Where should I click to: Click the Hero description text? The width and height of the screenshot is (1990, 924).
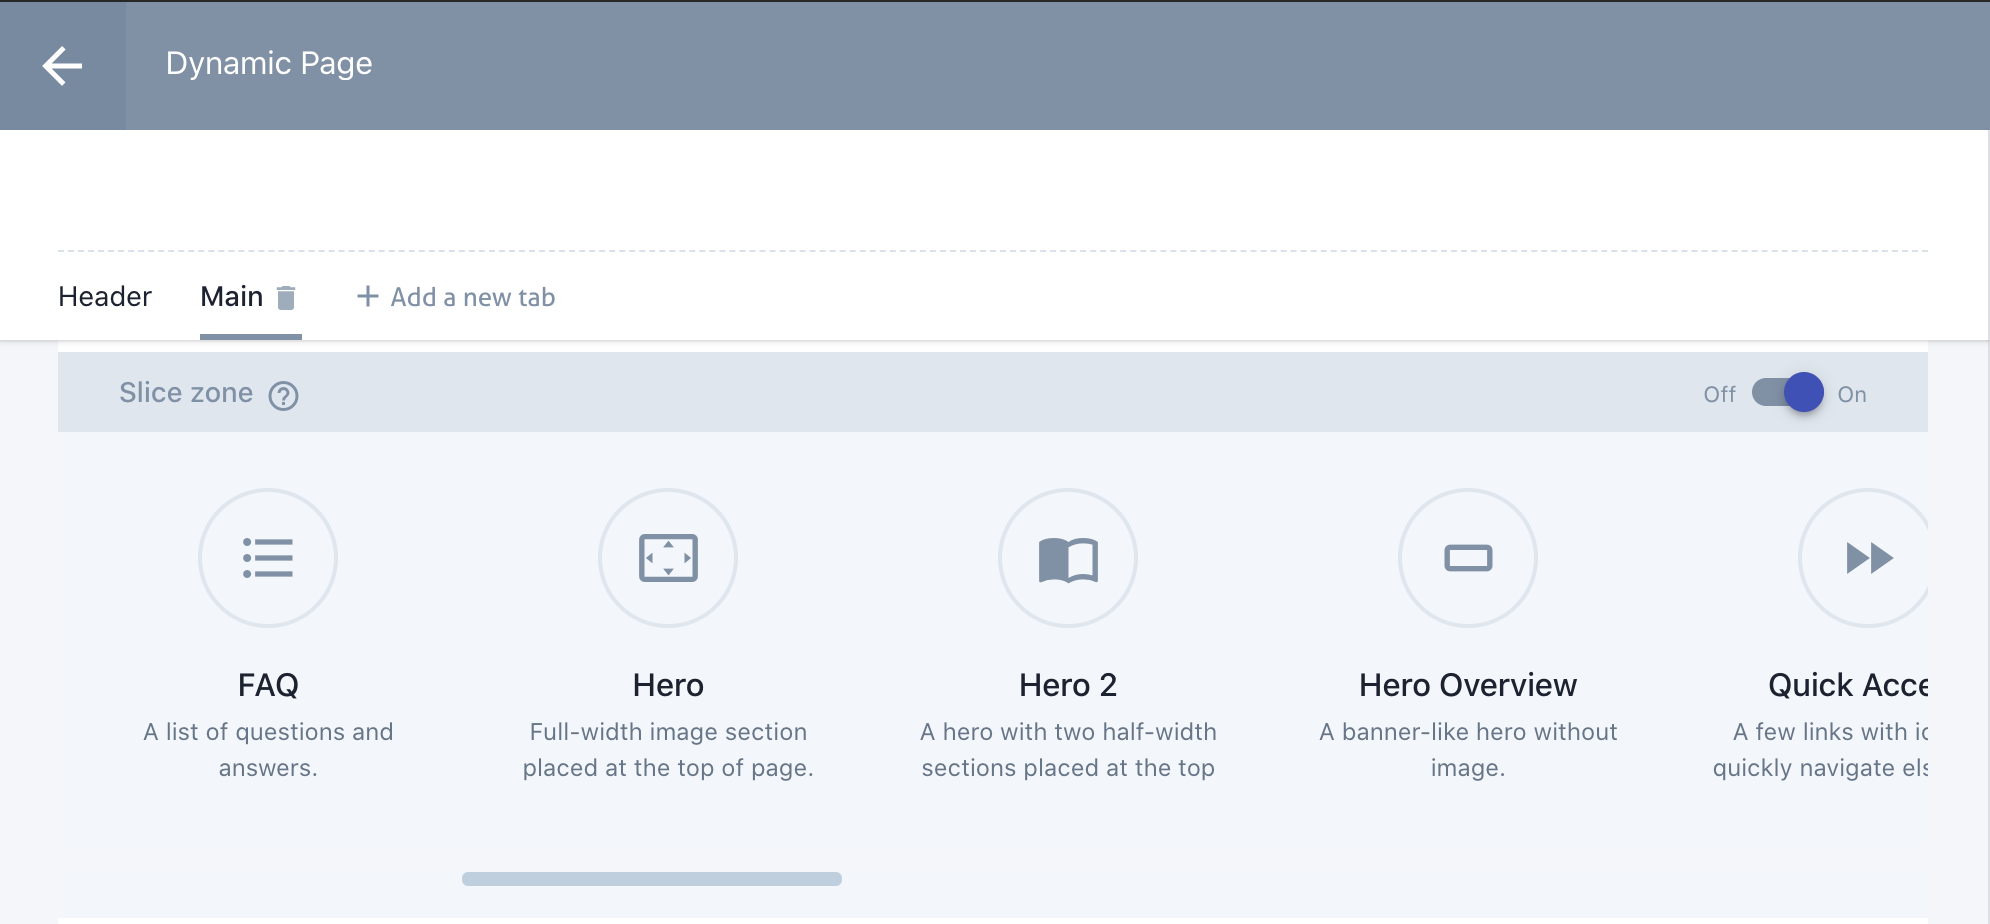[x=668, y=750]
